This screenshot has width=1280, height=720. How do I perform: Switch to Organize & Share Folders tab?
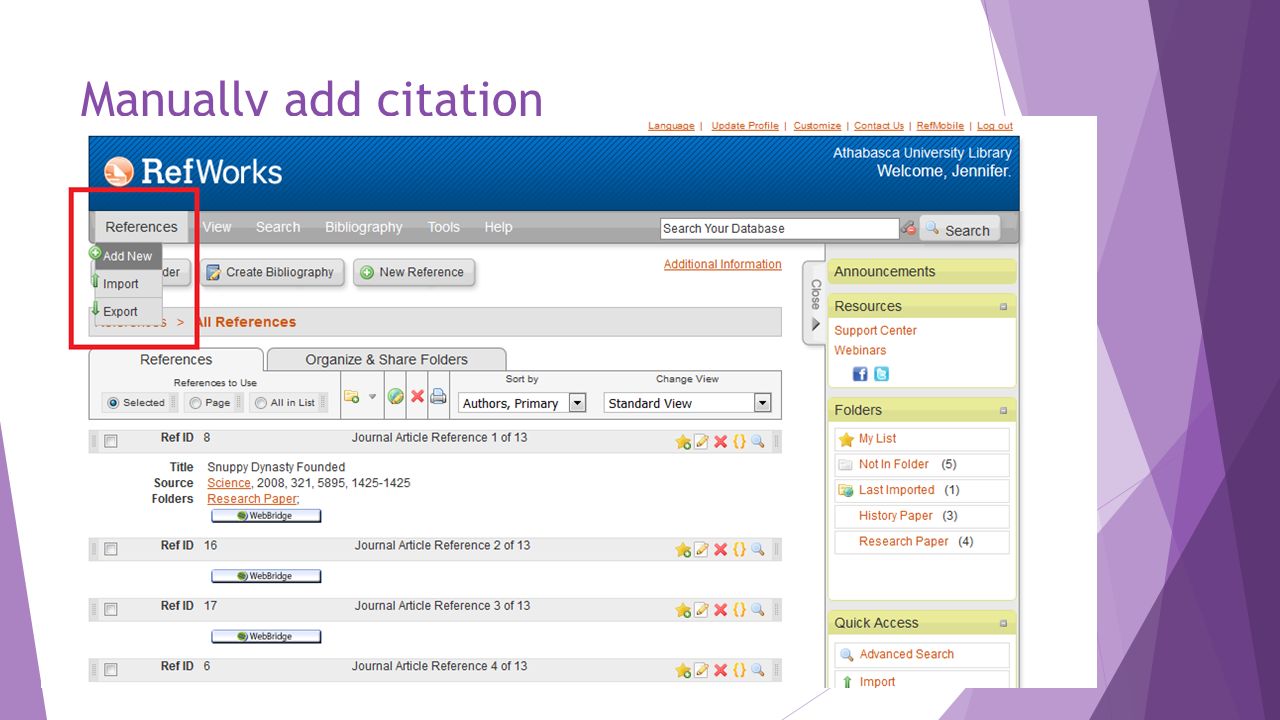(x=386, y=360)
